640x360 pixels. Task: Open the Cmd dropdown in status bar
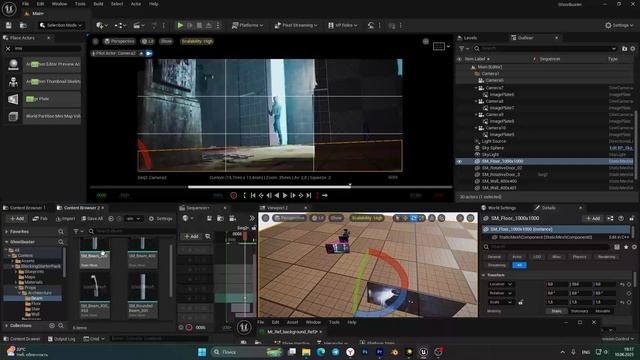pos(94,339)
